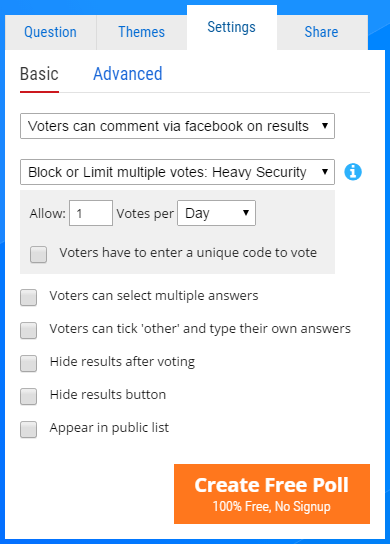Enable 'other' own answers checkbox
This screenshot has height=544, width=390.
(x=28, y=330)
